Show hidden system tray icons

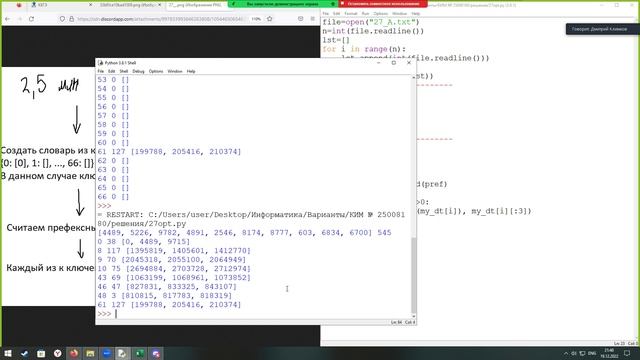click(566, 353)
